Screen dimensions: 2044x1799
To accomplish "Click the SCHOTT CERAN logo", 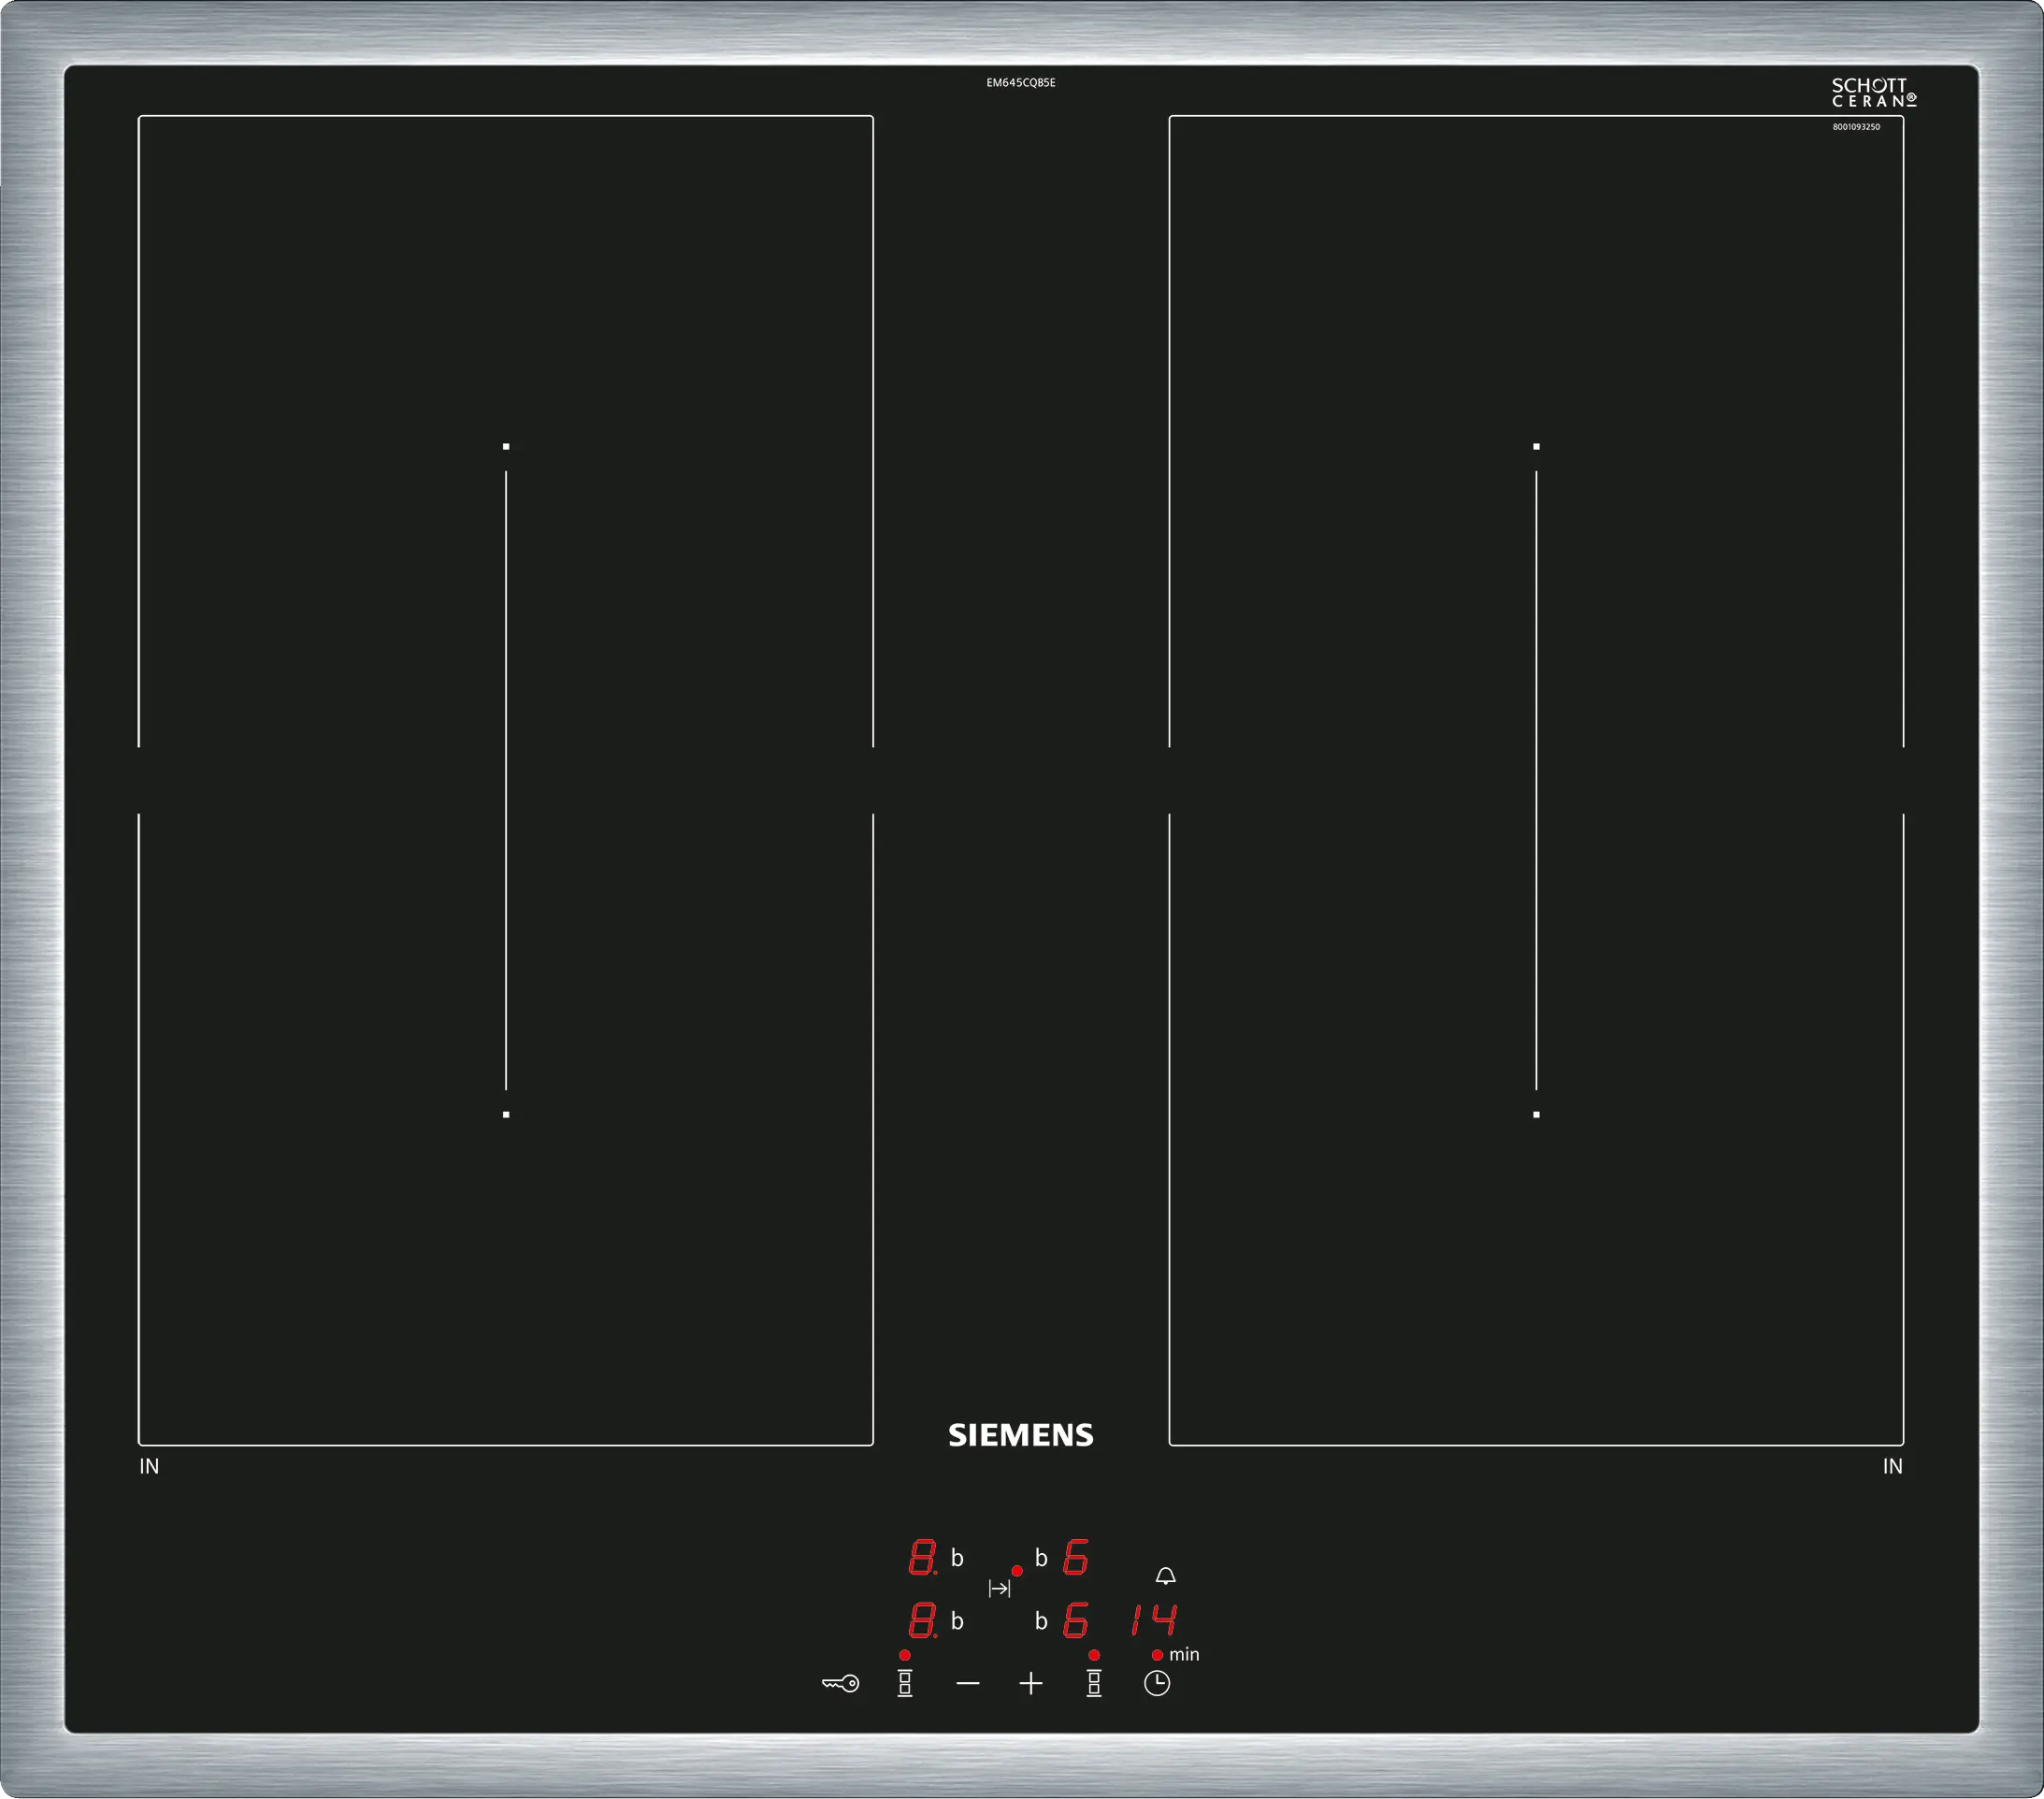I will [1873, 93].
